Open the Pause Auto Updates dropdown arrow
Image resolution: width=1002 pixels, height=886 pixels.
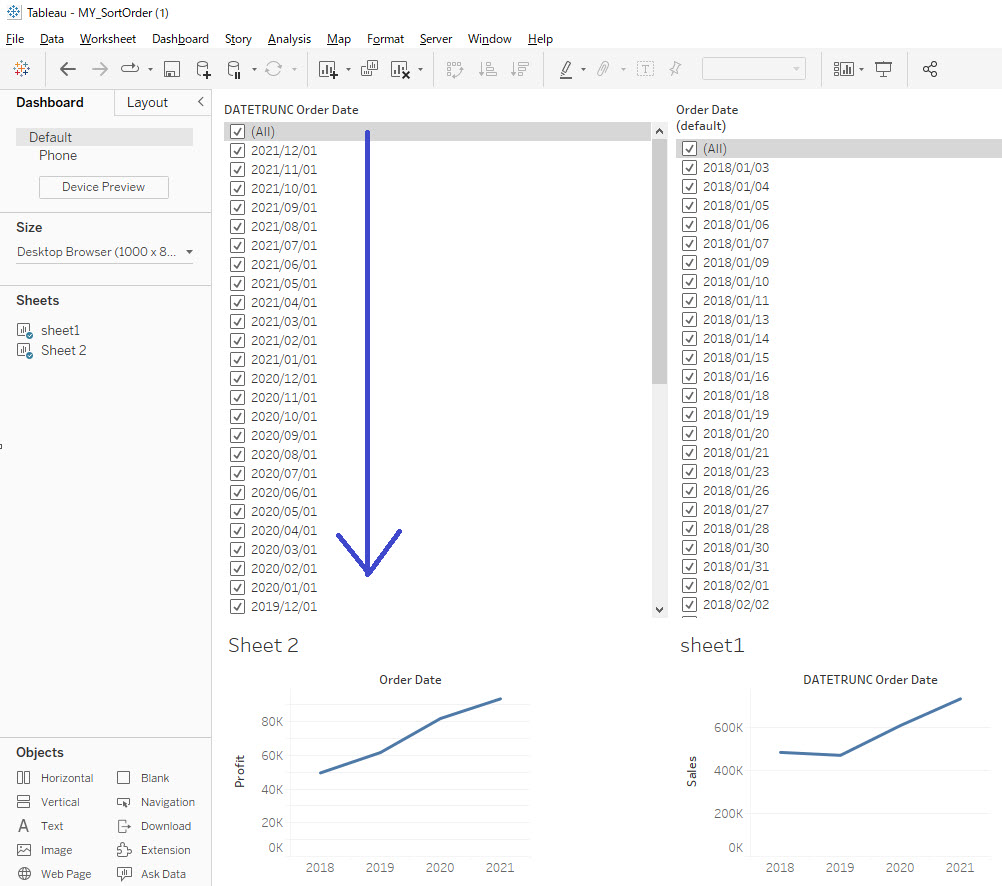(x=254, y=69)
